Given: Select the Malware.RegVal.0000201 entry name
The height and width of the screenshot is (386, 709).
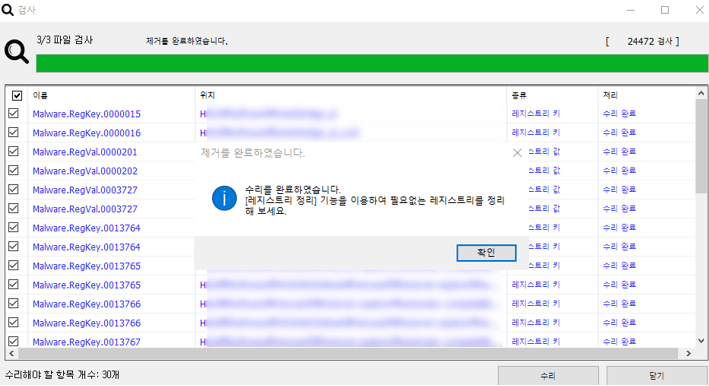Looking at the screenshot, I should tap(85, 152).
